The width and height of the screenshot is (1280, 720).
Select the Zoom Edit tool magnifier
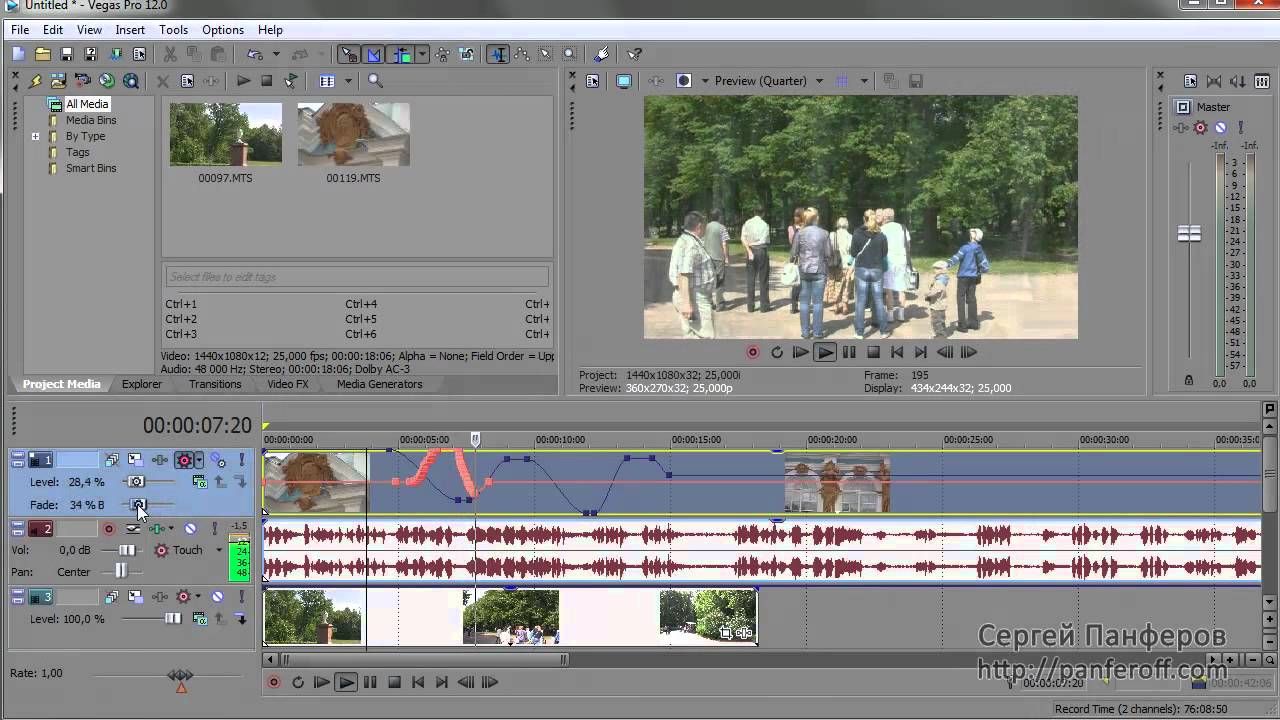click(570, 55)
